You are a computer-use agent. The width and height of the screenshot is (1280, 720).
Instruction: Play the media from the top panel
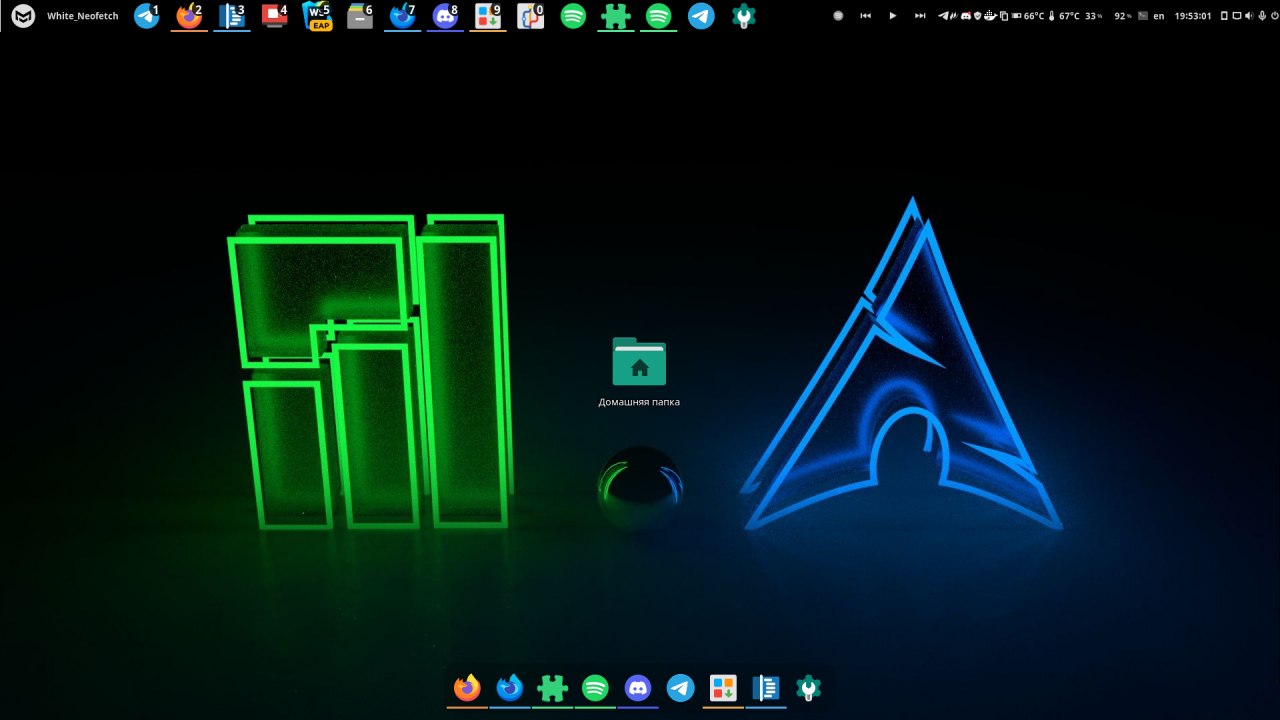893,16
